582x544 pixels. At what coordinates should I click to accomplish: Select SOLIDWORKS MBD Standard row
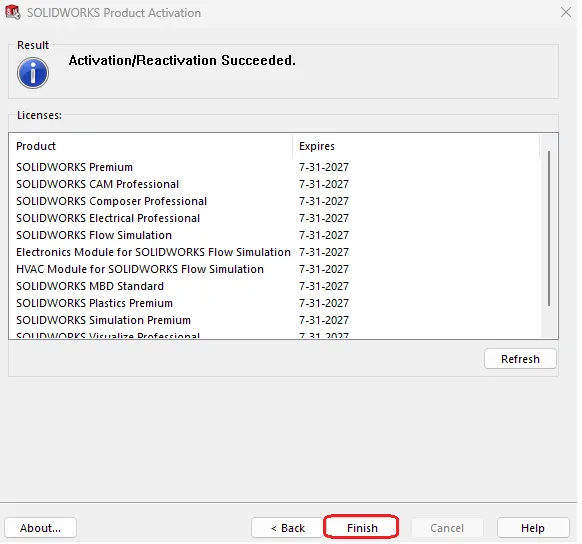click(x=275, y=286)
